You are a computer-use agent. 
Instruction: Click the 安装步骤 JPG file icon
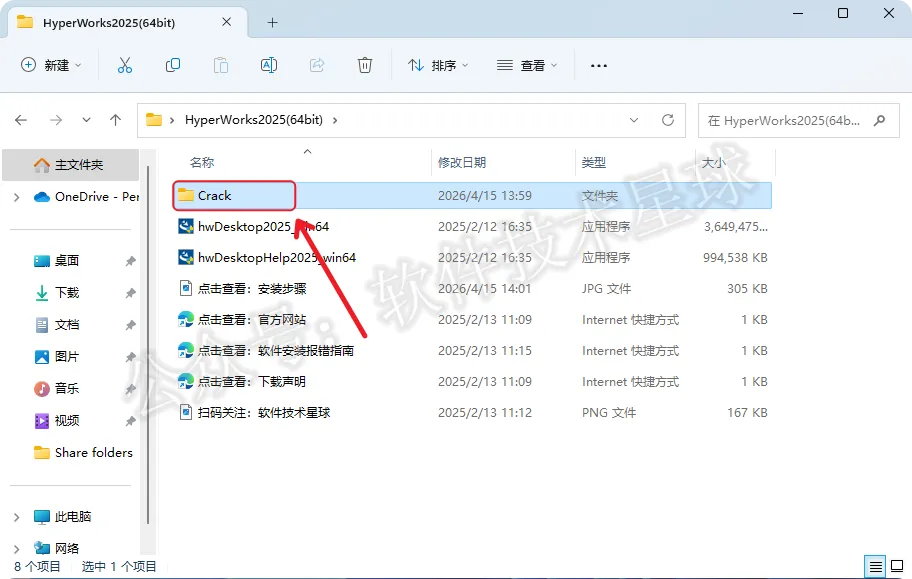(x=186, y=288)
